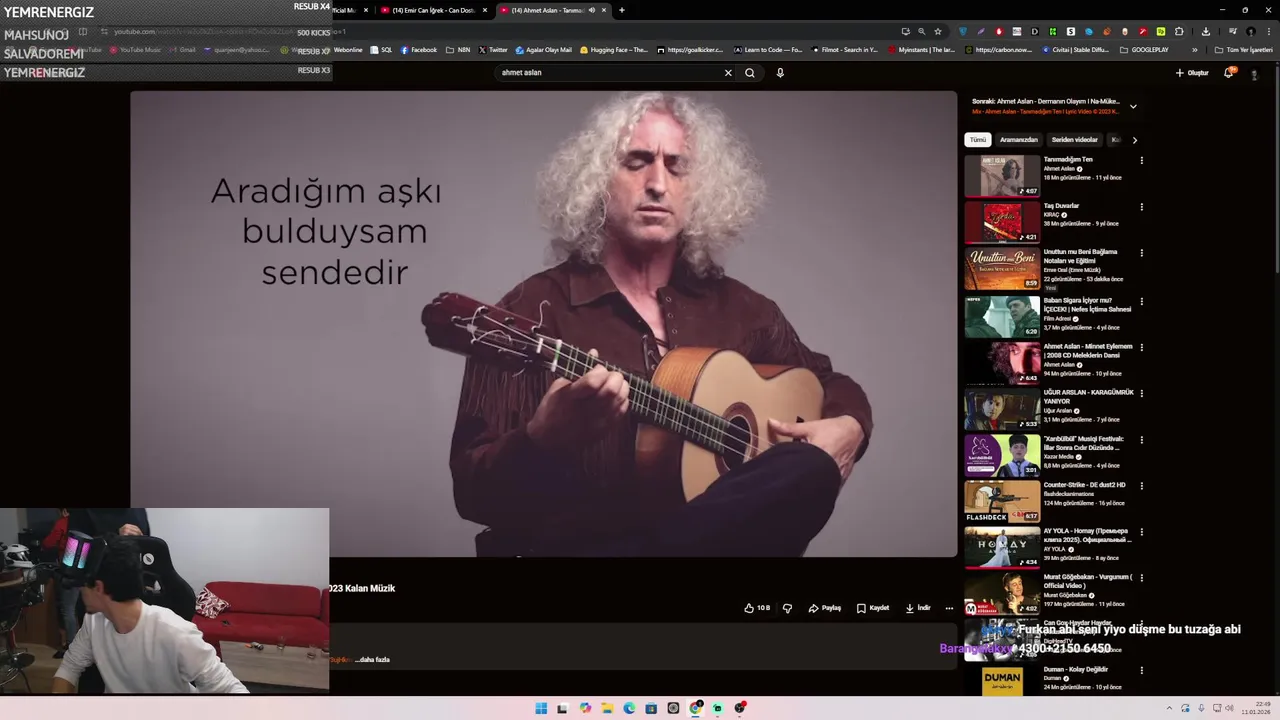Open the GOOGLEPLAY bookmarks folder
Screen dimensions: 1280x720
[x=1144, y=50]
